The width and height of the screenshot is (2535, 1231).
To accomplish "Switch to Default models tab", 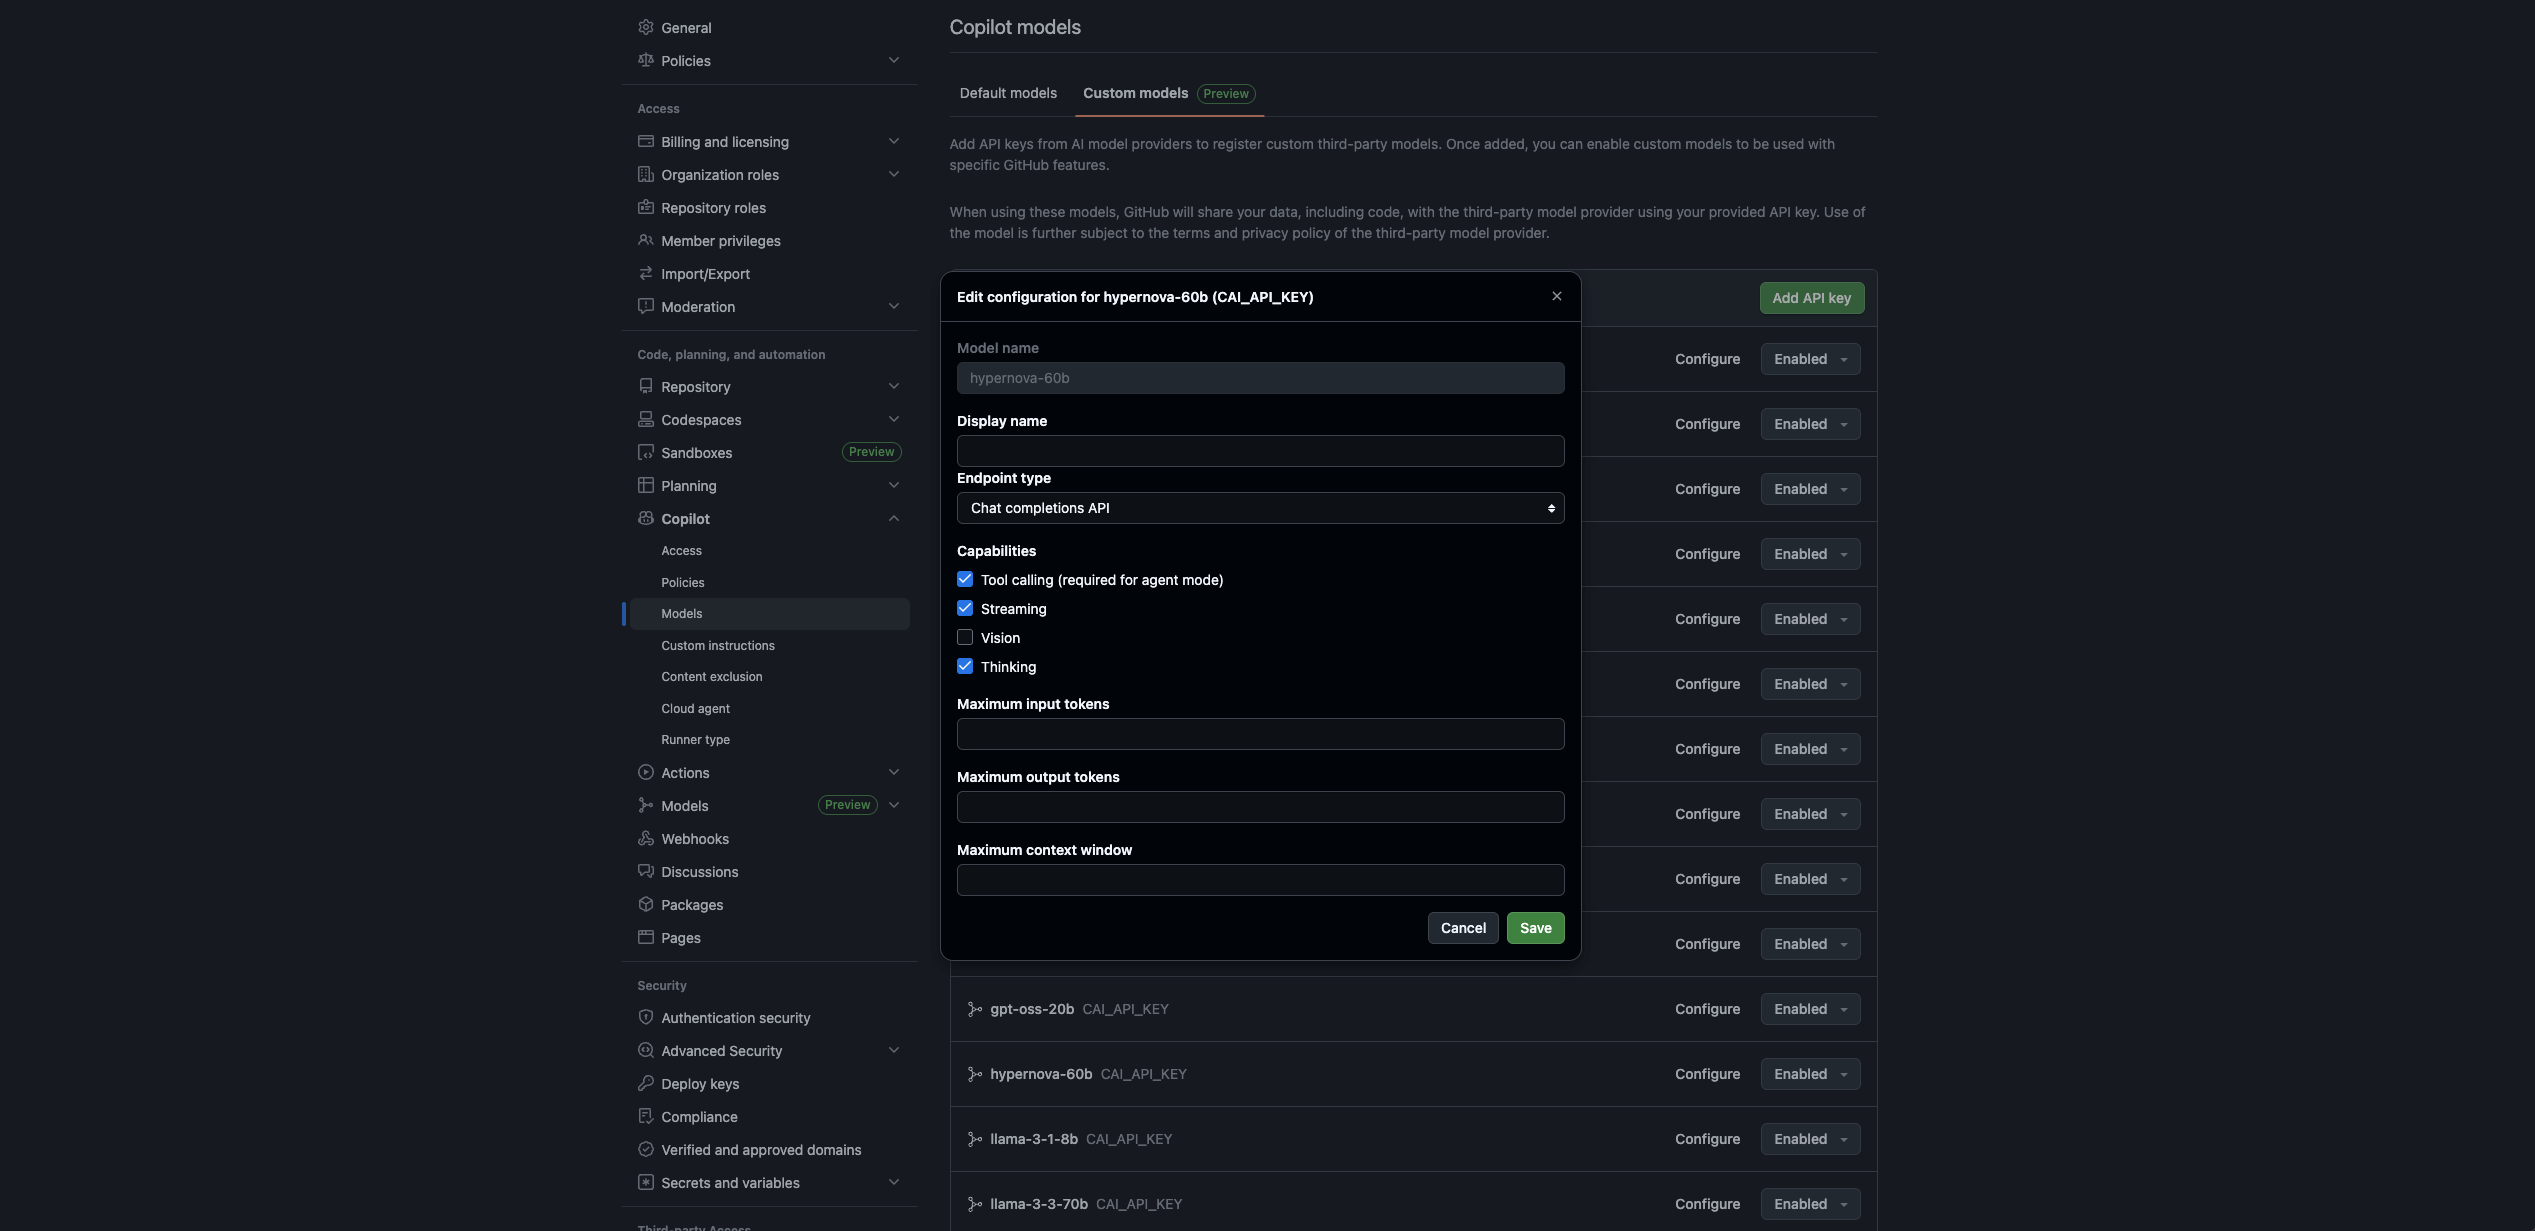I will (x=1008, y=93).
